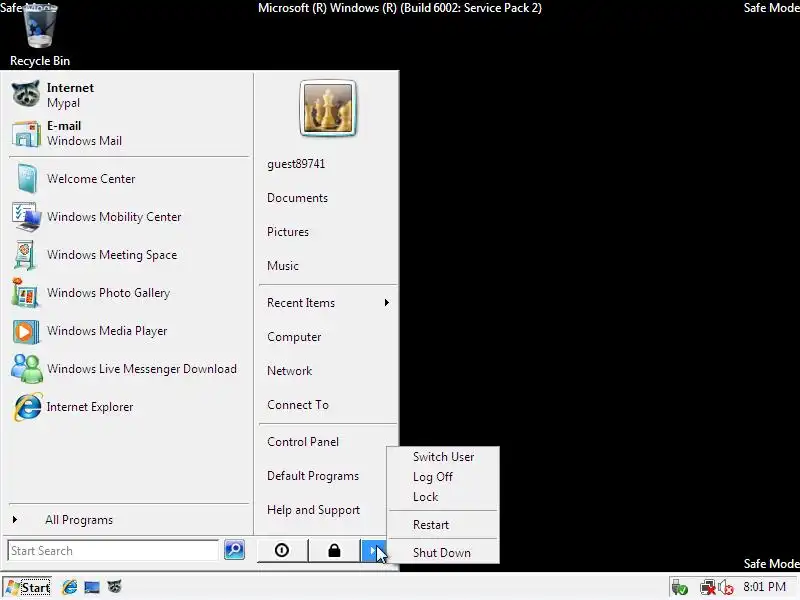800x600 pixels.
Task: Open Documents from the start menu
Action: 297,198
